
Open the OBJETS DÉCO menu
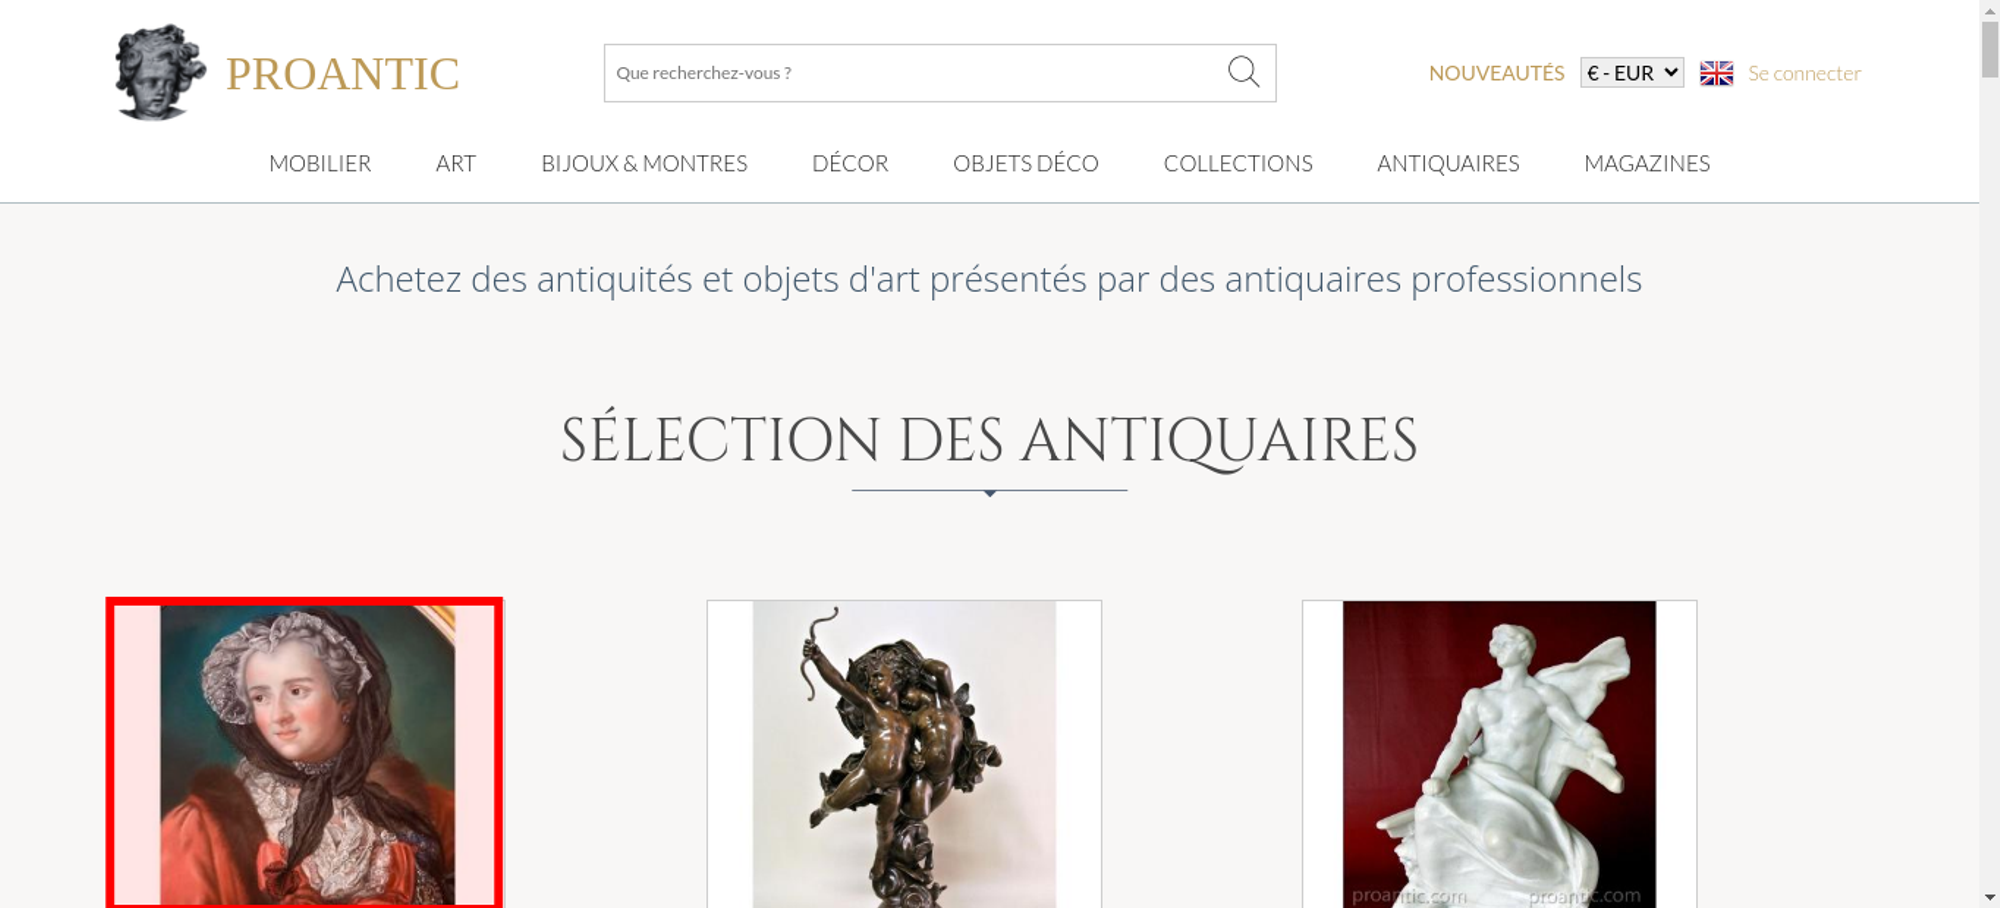tap(1026, 163)
